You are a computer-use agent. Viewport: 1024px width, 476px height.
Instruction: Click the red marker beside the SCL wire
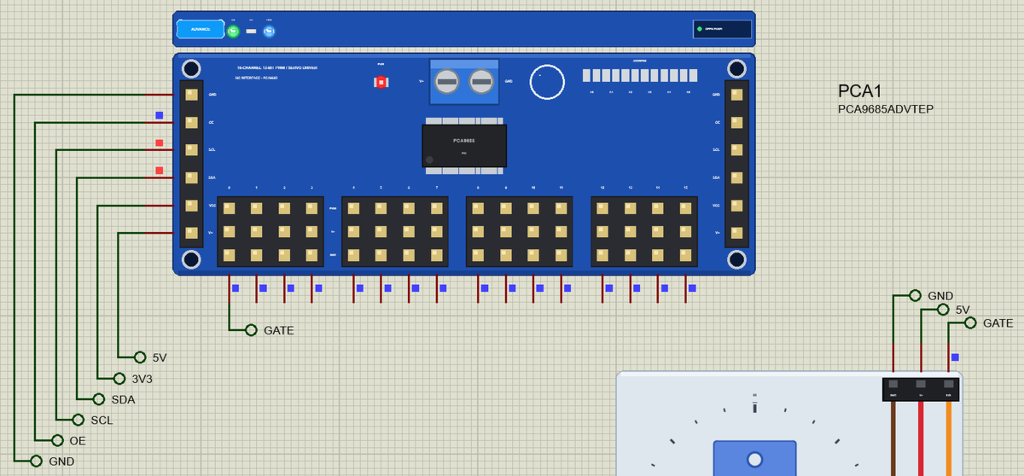click(x=159, y=143)
